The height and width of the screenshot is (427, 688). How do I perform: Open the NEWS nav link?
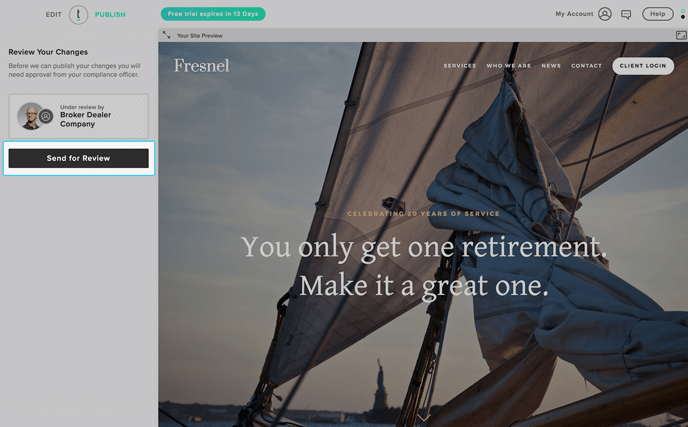[x=551, y=66]
